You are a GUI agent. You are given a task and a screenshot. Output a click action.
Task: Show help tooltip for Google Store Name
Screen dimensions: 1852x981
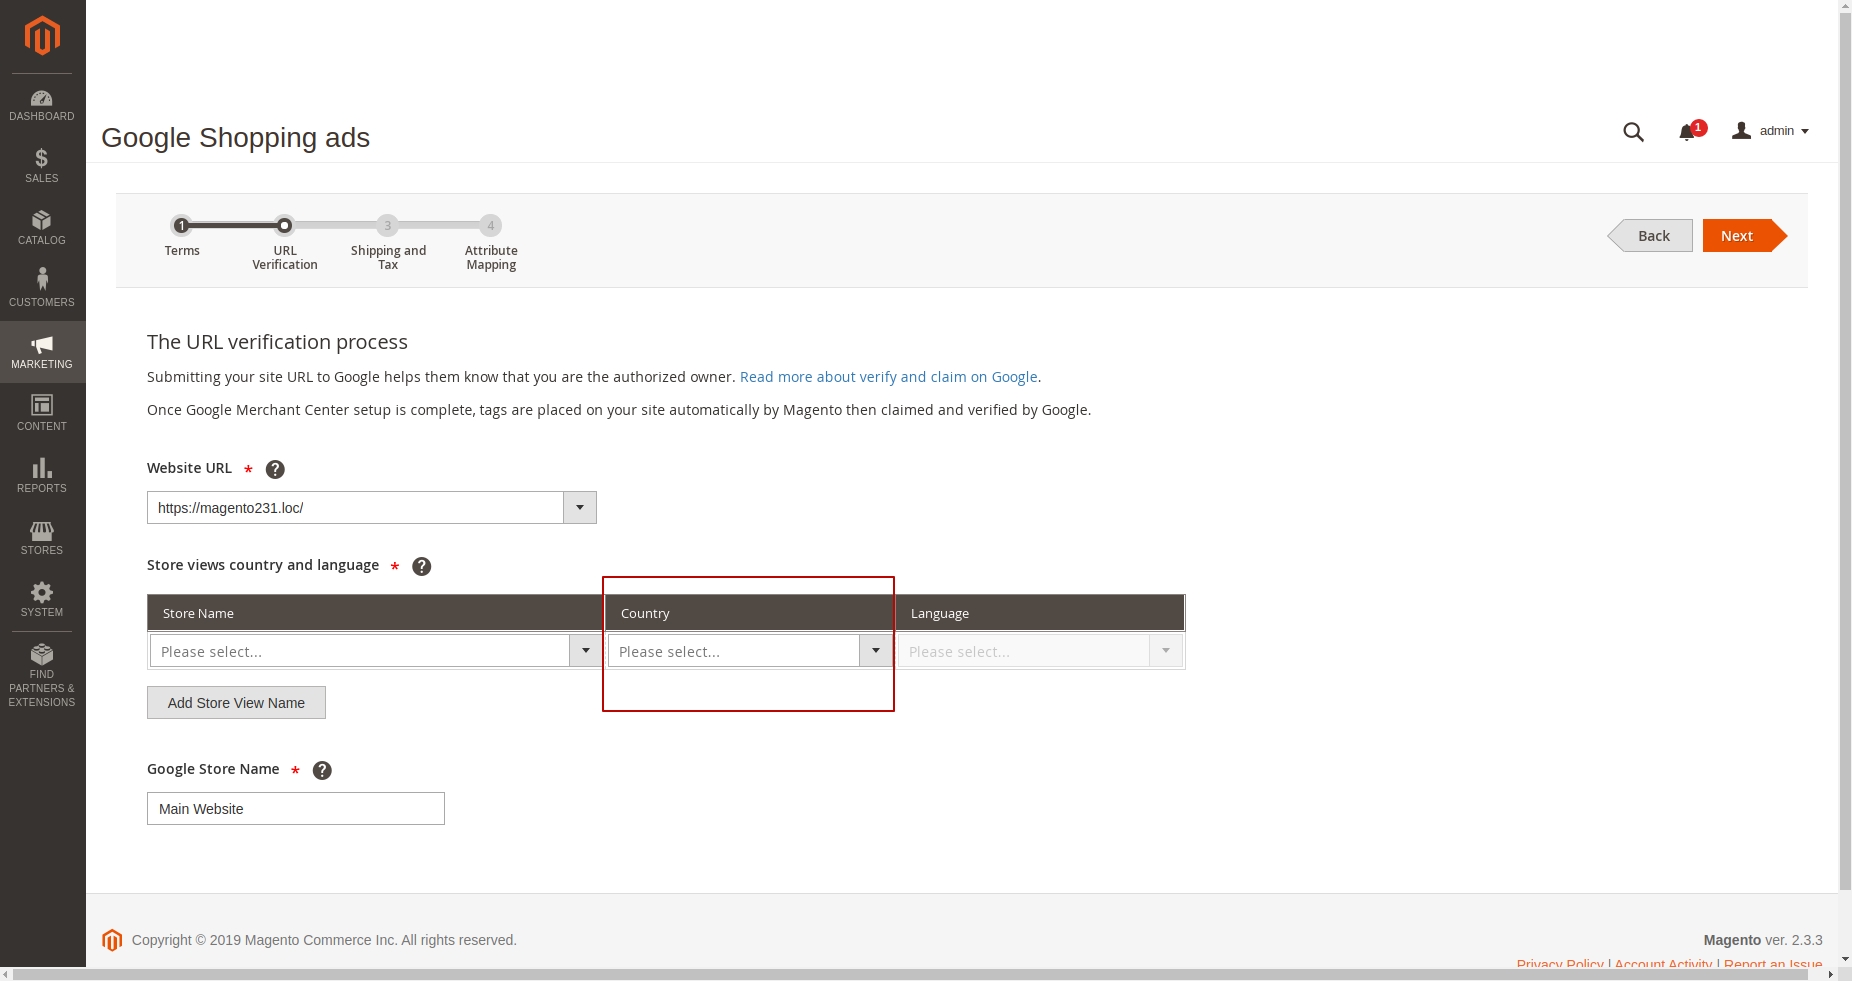322,770
